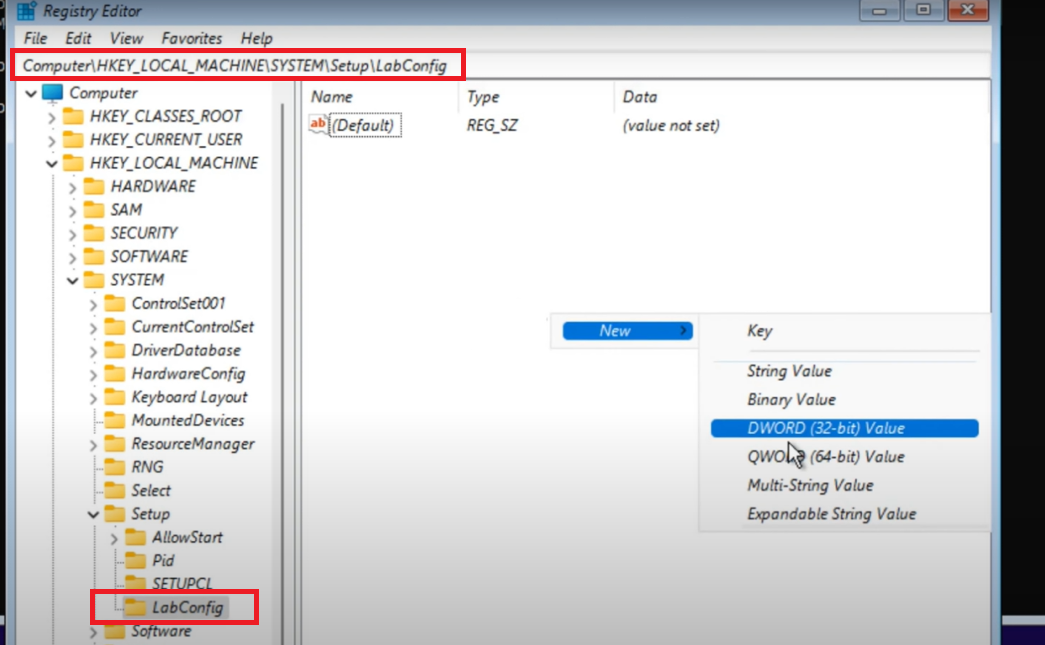This screenshot has height=645, width=1045.
Task: Click the Select folder icon
Action: coord(115,490)
